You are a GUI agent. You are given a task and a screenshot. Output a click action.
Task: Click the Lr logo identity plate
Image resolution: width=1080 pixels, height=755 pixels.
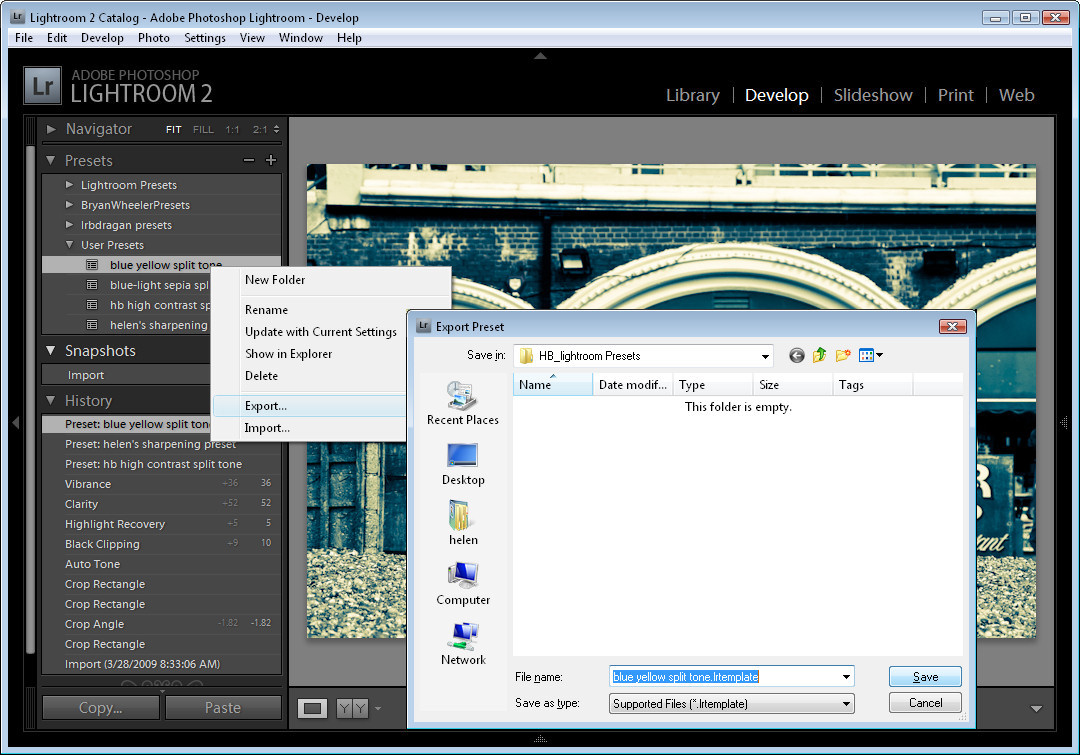click(43, 86)
